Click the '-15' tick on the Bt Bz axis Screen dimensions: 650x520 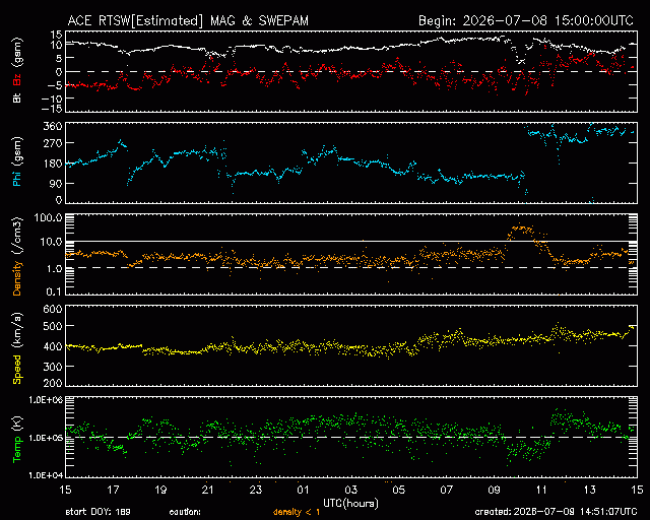tap(52, 109)
